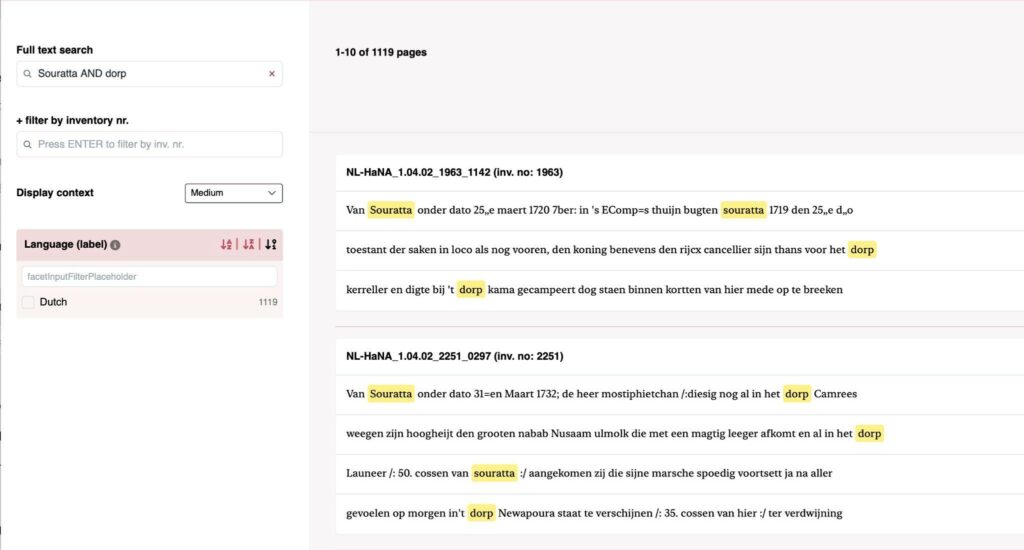
Task: Enable the Dutch language checkbox
Action: (28, 302)
